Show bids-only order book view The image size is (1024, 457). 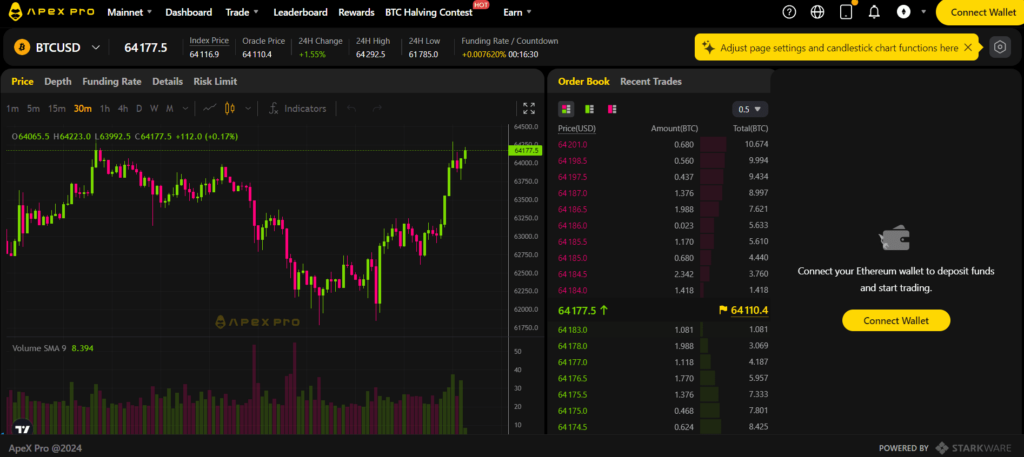589,108
